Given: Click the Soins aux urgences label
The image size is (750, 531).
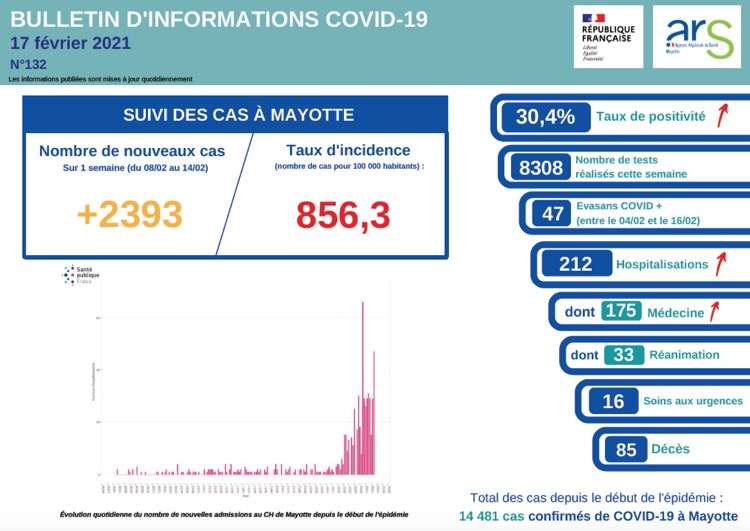Looking at the screenshot, I should (693, 401).
